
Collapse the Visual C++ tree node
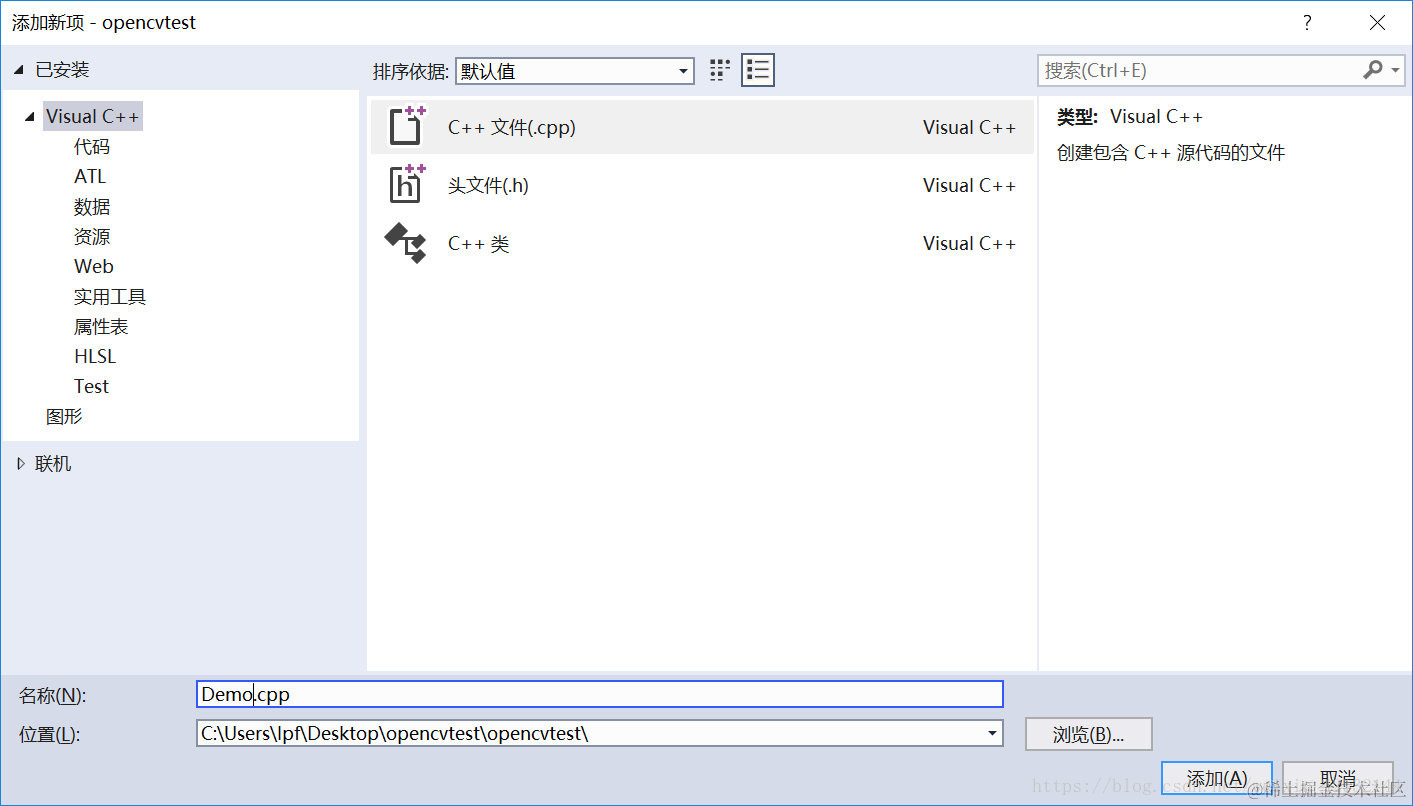[30, 117]
